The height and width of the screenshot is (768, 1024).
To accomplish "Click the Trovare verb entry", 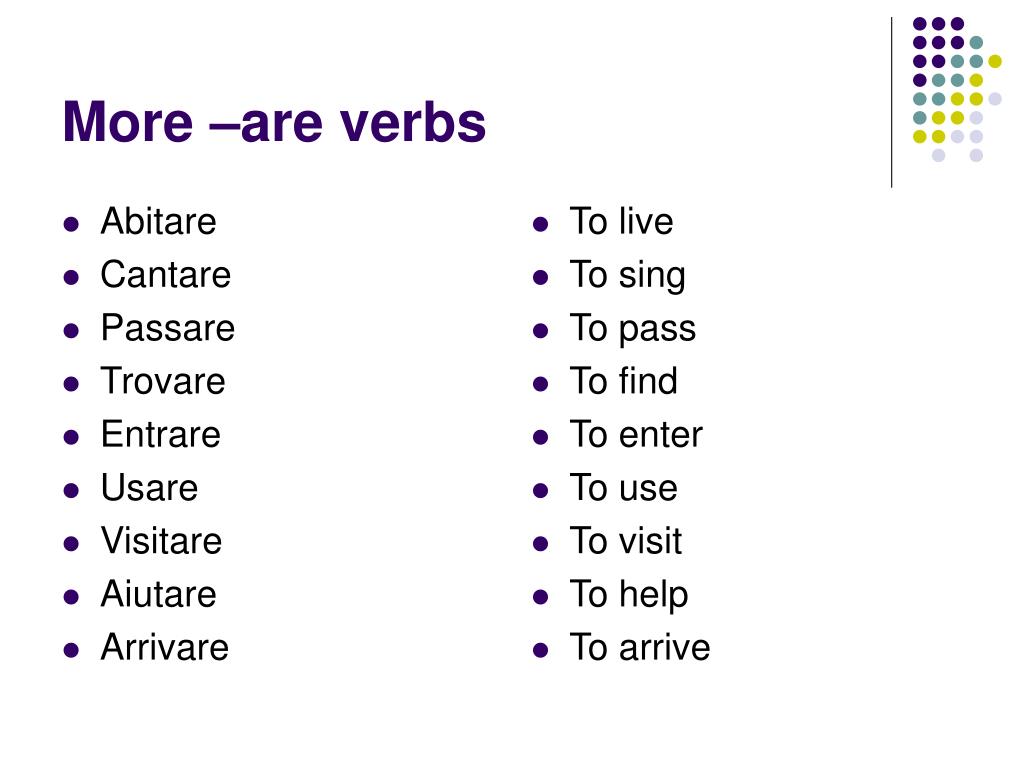I will [x=163, y=381].
